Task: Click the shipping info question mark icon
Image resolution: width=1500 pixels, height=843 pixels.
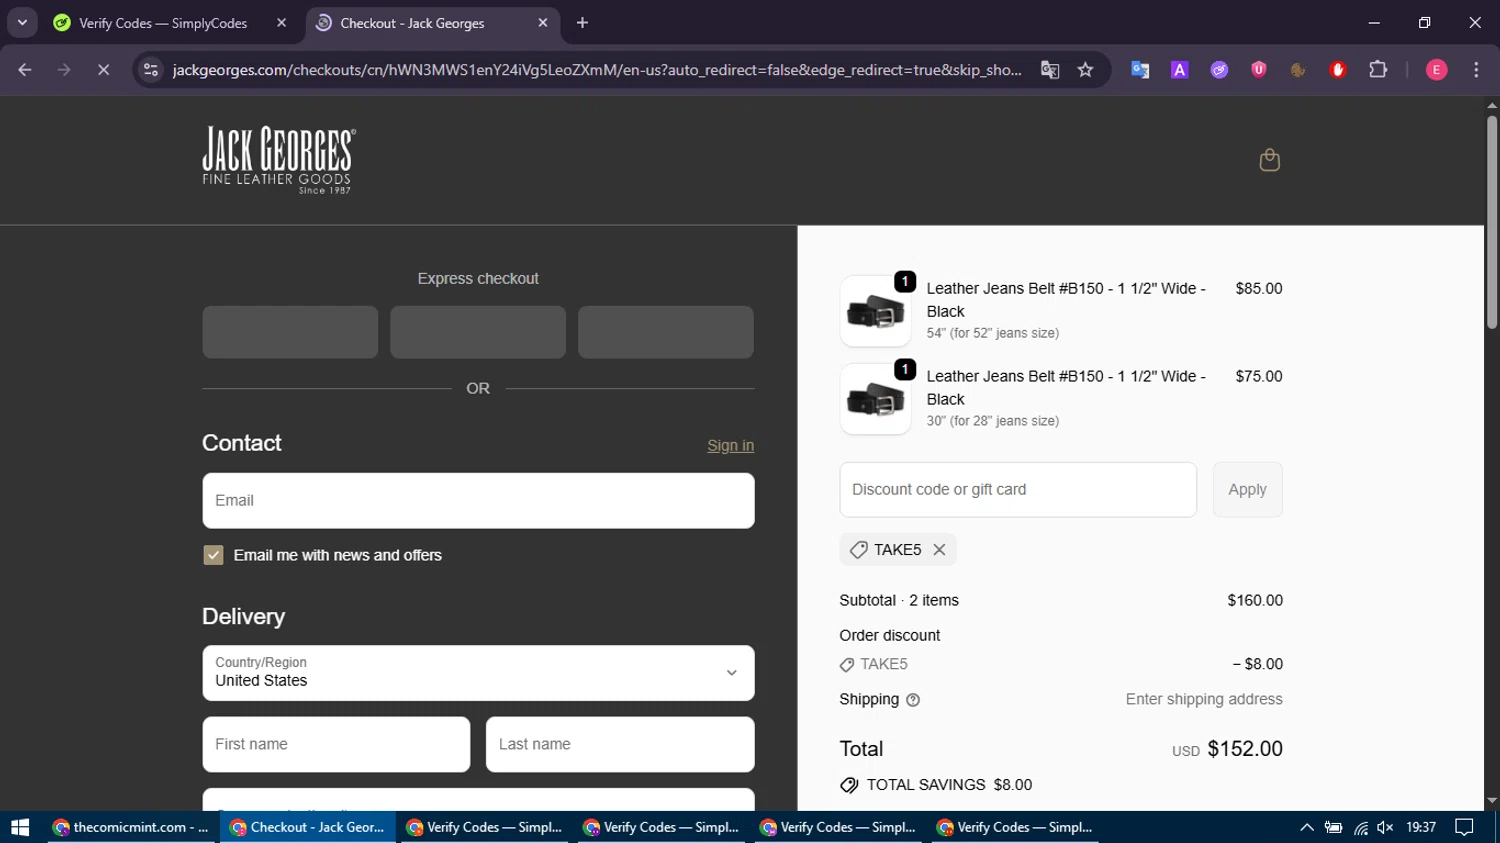Action: pos(912,700)
